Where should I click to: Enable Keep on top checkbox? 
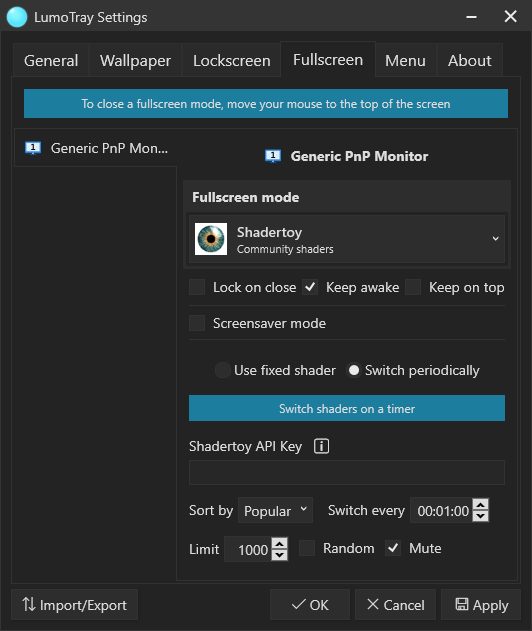(x=413, y=287)
